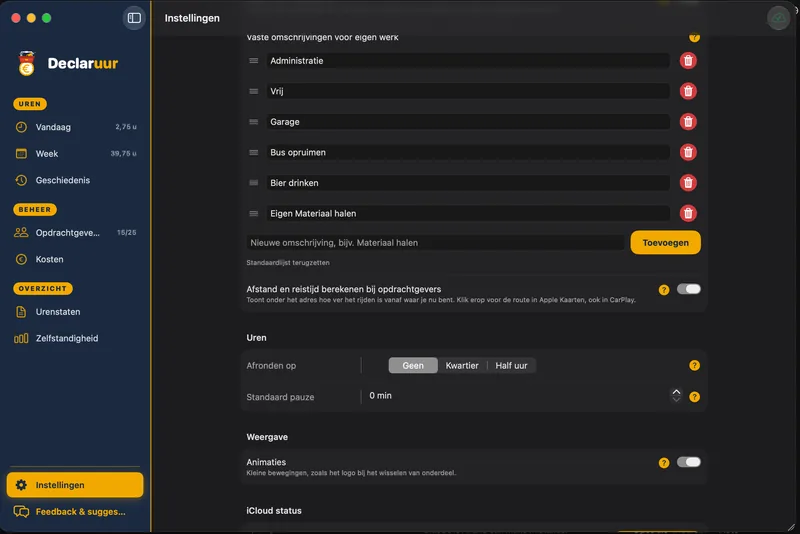Open help for Animaties setting

click(664, 463)
